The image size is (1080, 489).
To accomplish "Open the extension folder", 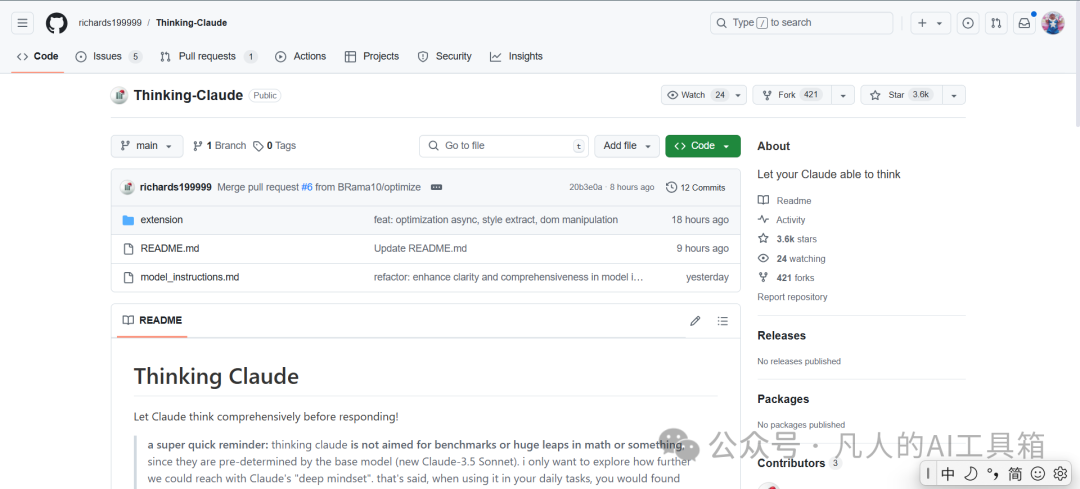I will tap(161, 220).
